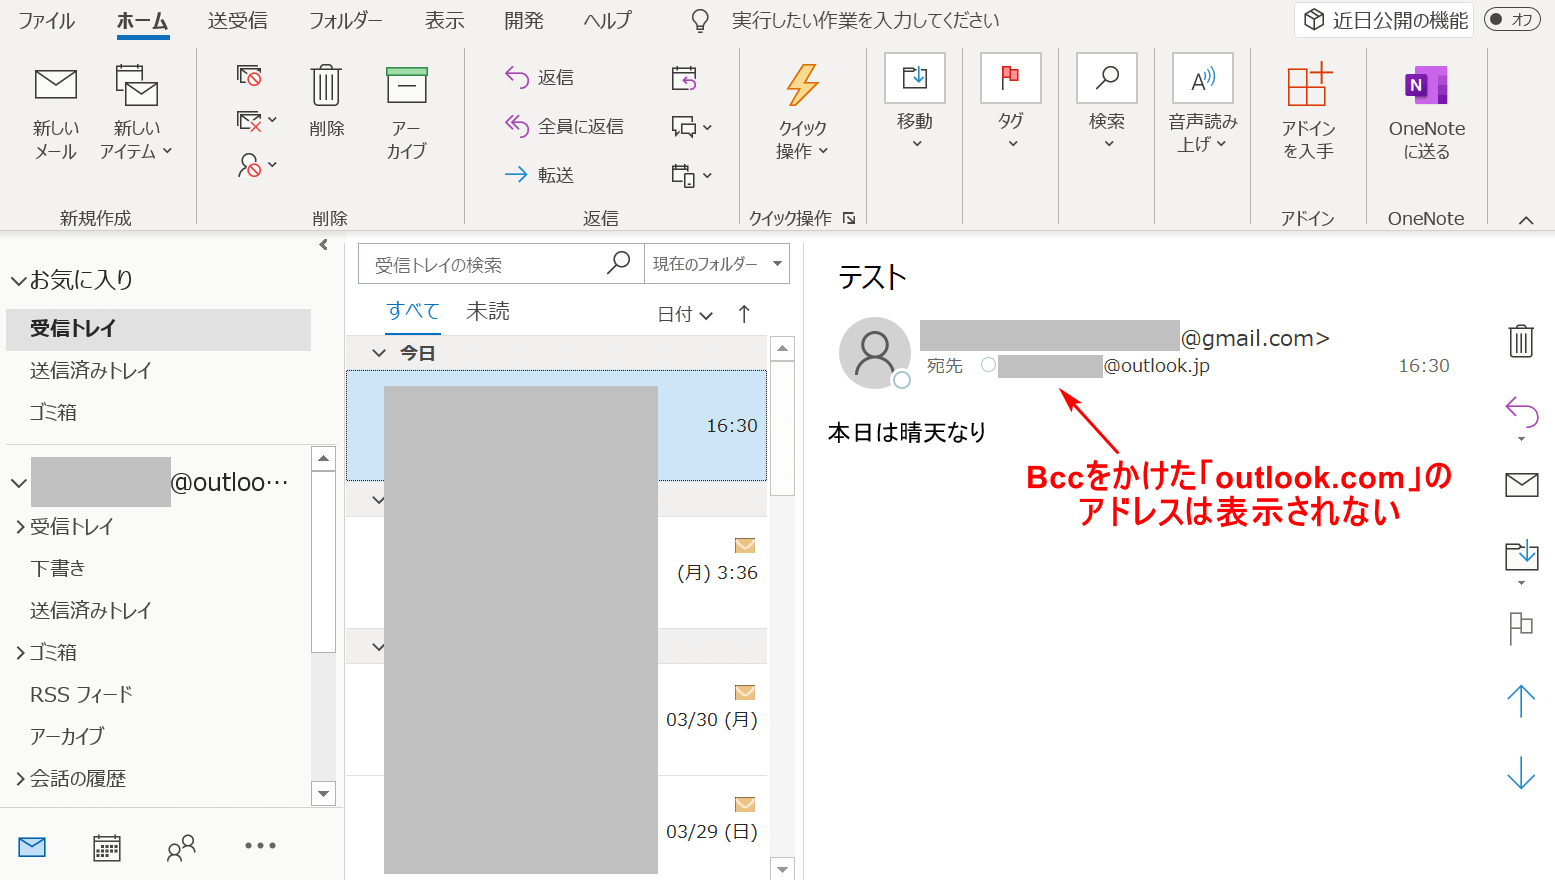Viewport: 1555px width, 880px height.
Task: Open the ヘルプ tab
Action: point(607,21)
